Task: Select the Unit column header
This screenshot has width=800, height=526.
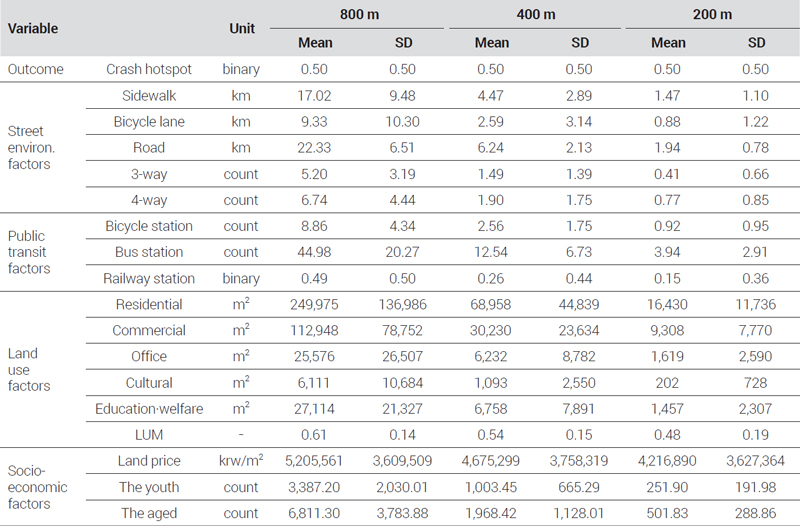Action: click(x=241, y=29)
